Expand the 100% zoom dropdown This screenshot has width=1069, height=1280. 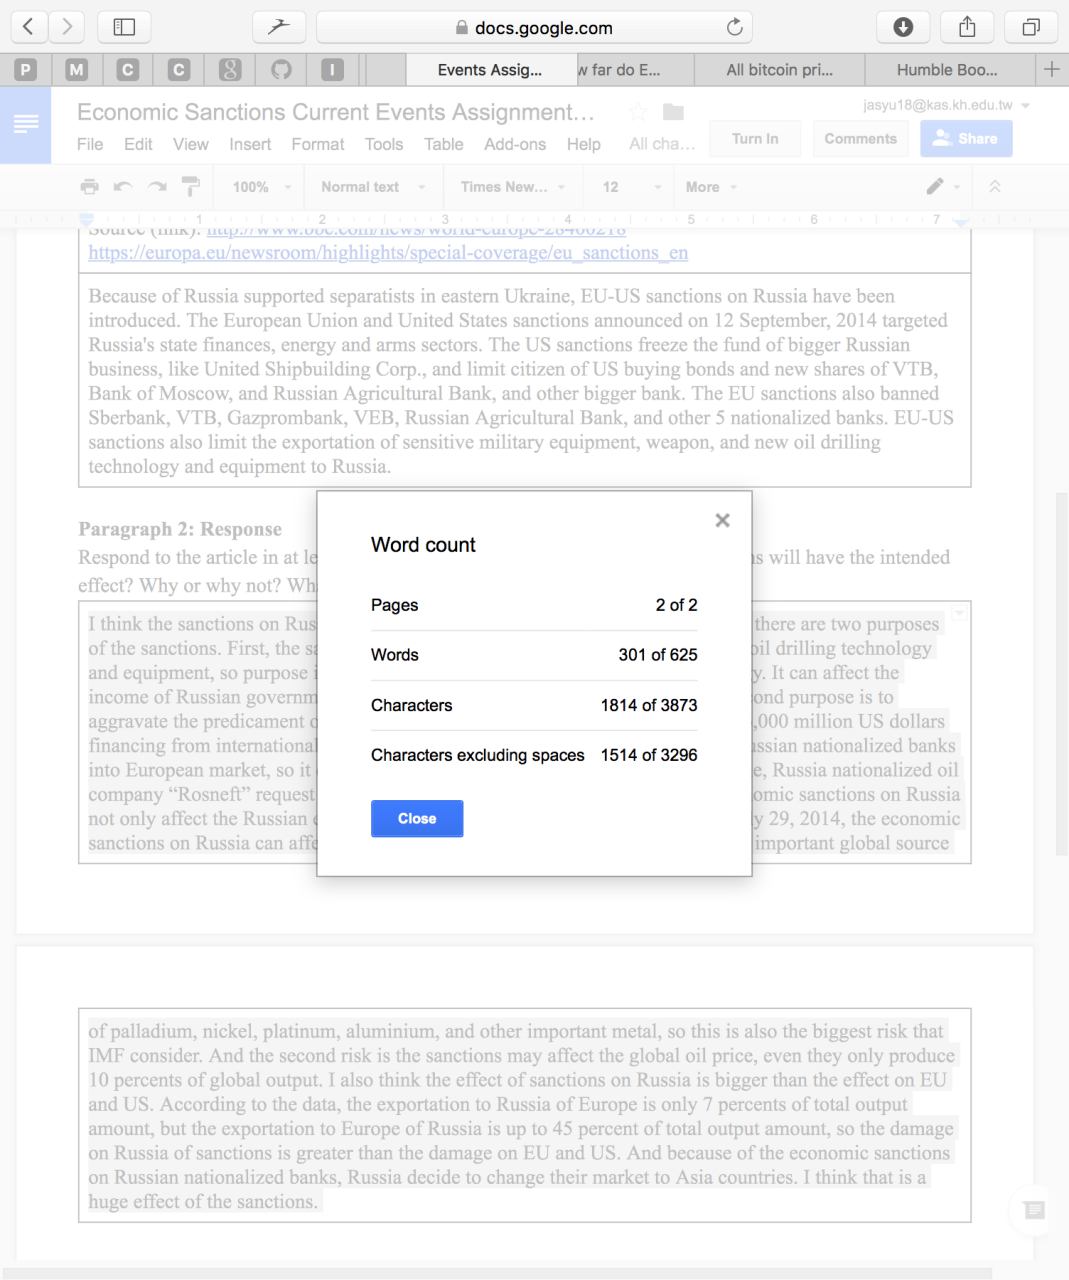coord(262,187)
